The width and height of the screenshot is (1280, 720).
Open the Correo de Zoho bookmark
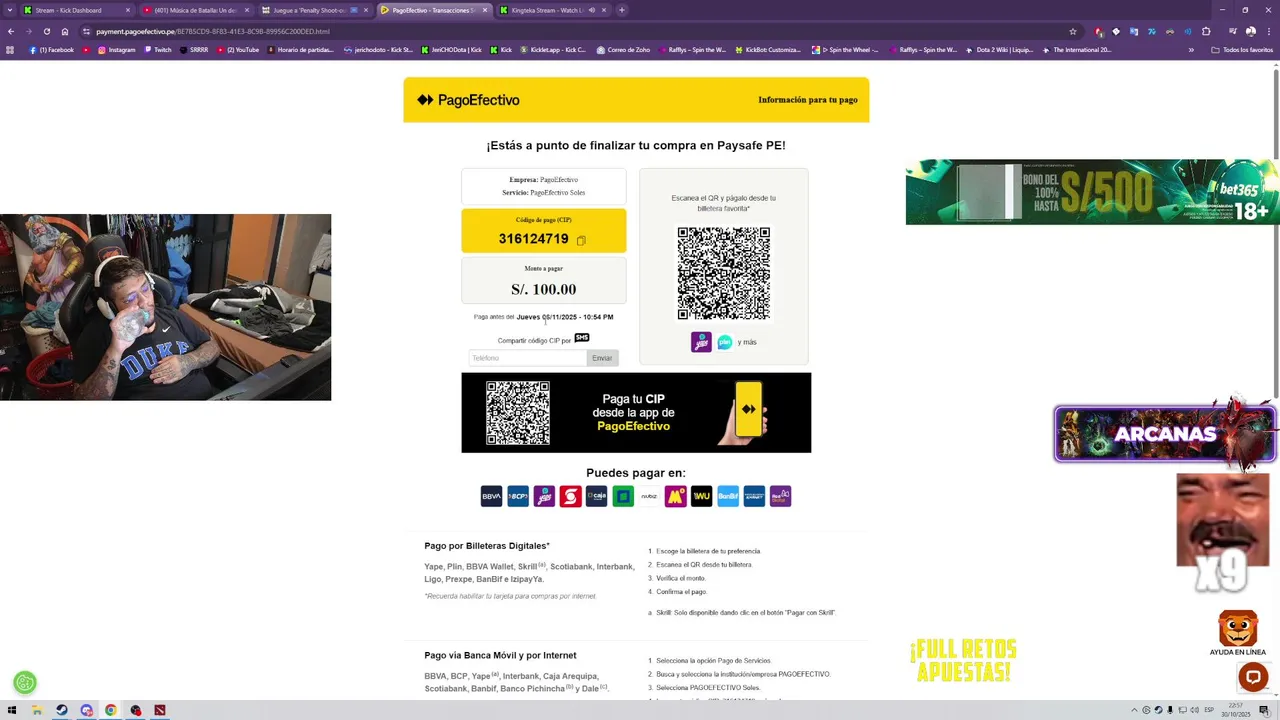point(623,50)
